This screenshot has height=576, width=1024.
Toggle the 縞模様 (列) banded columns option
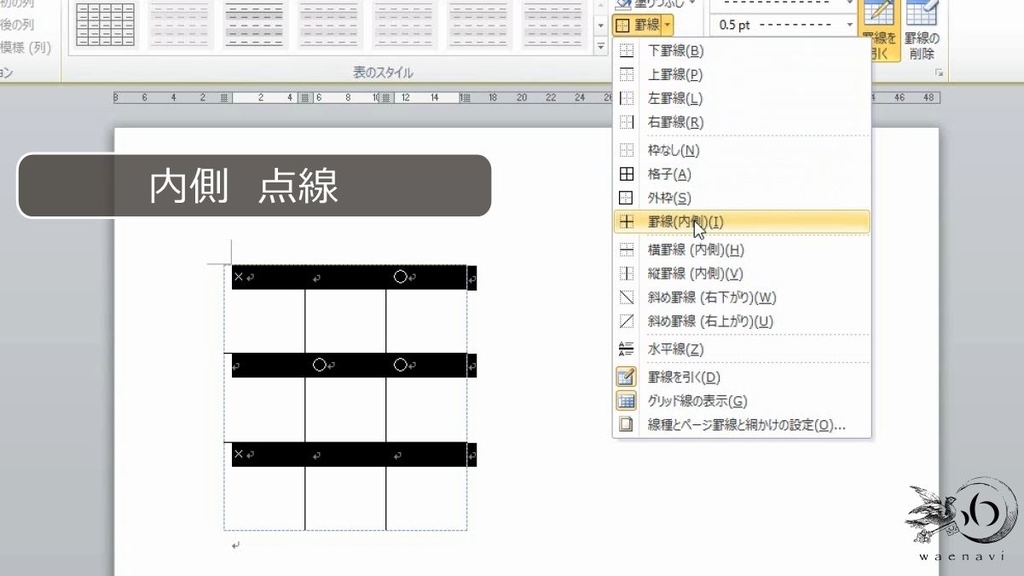(25, 48)
